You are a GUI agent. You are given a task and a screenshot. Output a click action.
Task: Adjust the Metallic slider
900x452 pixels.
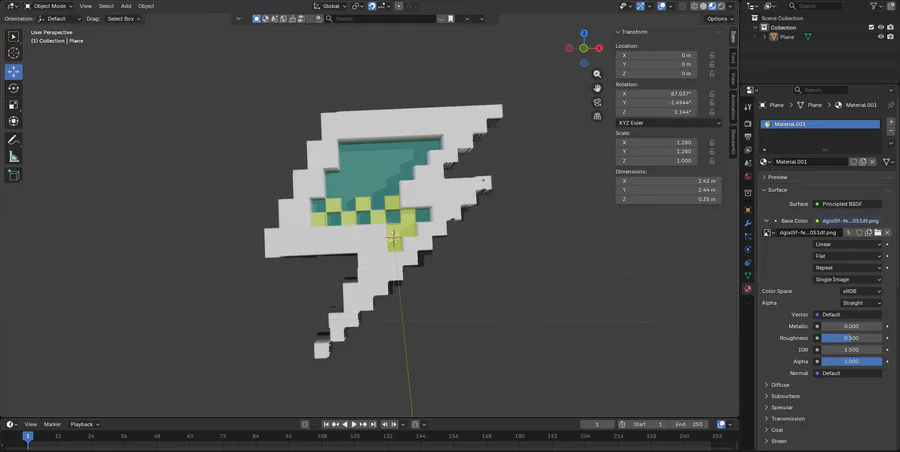tap(851, 326)
